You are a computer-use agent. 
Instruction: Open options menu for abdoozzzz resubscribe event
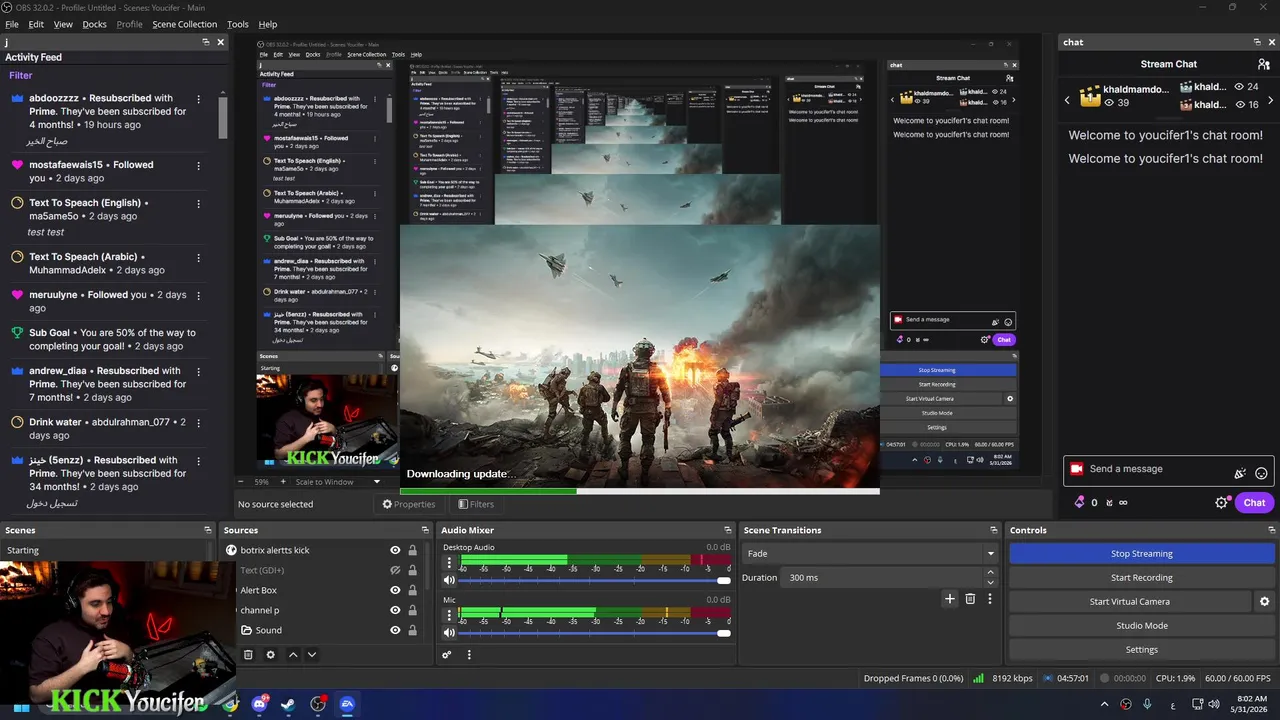198,99
